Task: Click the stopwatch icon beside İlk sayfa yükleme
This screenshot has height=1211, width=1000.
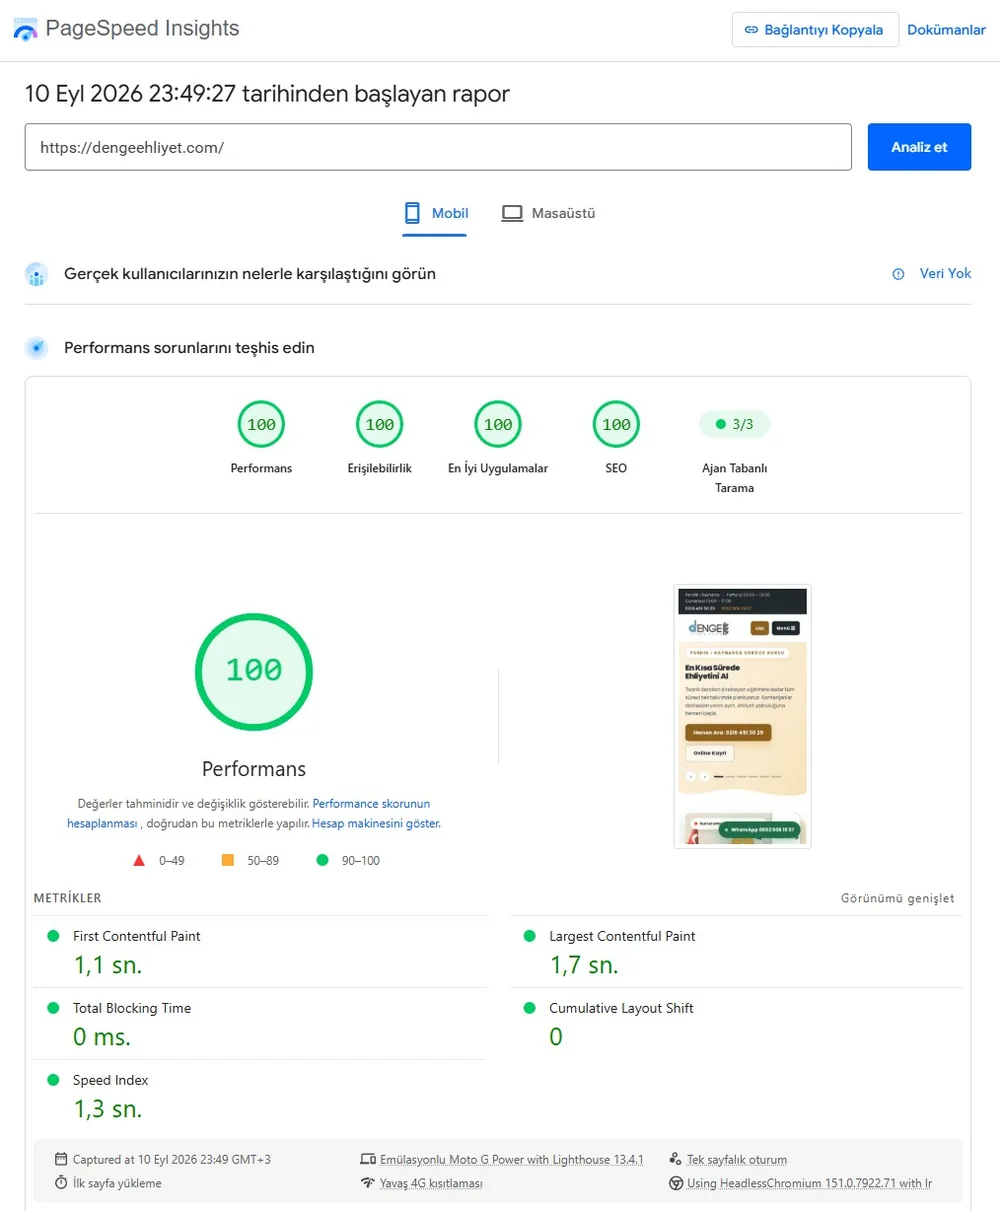Action: [x=62, y=1183]
